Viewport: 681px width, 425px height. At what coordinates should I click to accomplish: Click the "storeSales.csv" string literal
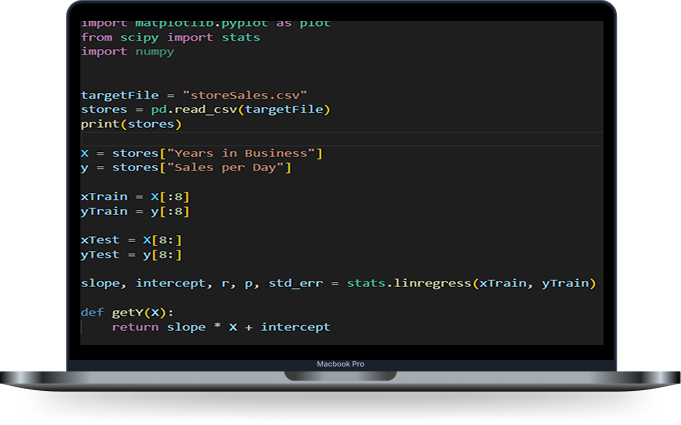pyautogui.click(x=244, y=95)
